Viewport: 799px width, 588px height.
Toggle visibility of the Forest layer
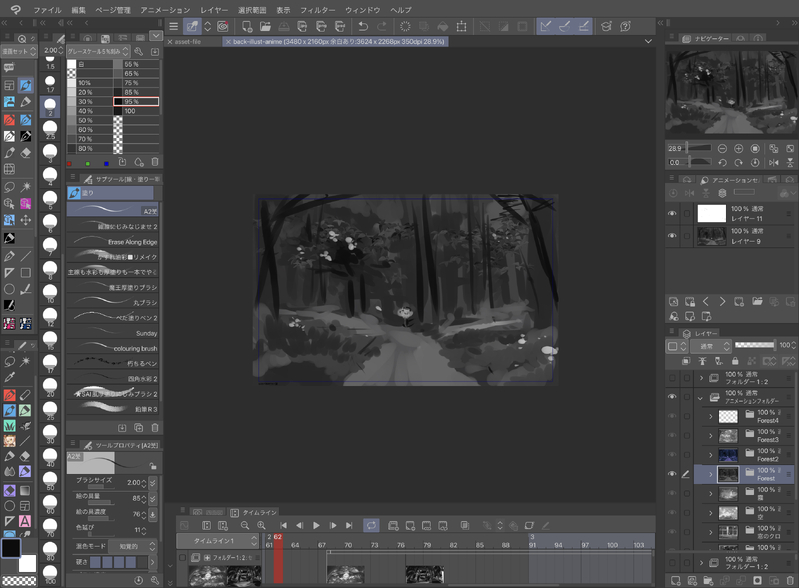coord(672,474)
